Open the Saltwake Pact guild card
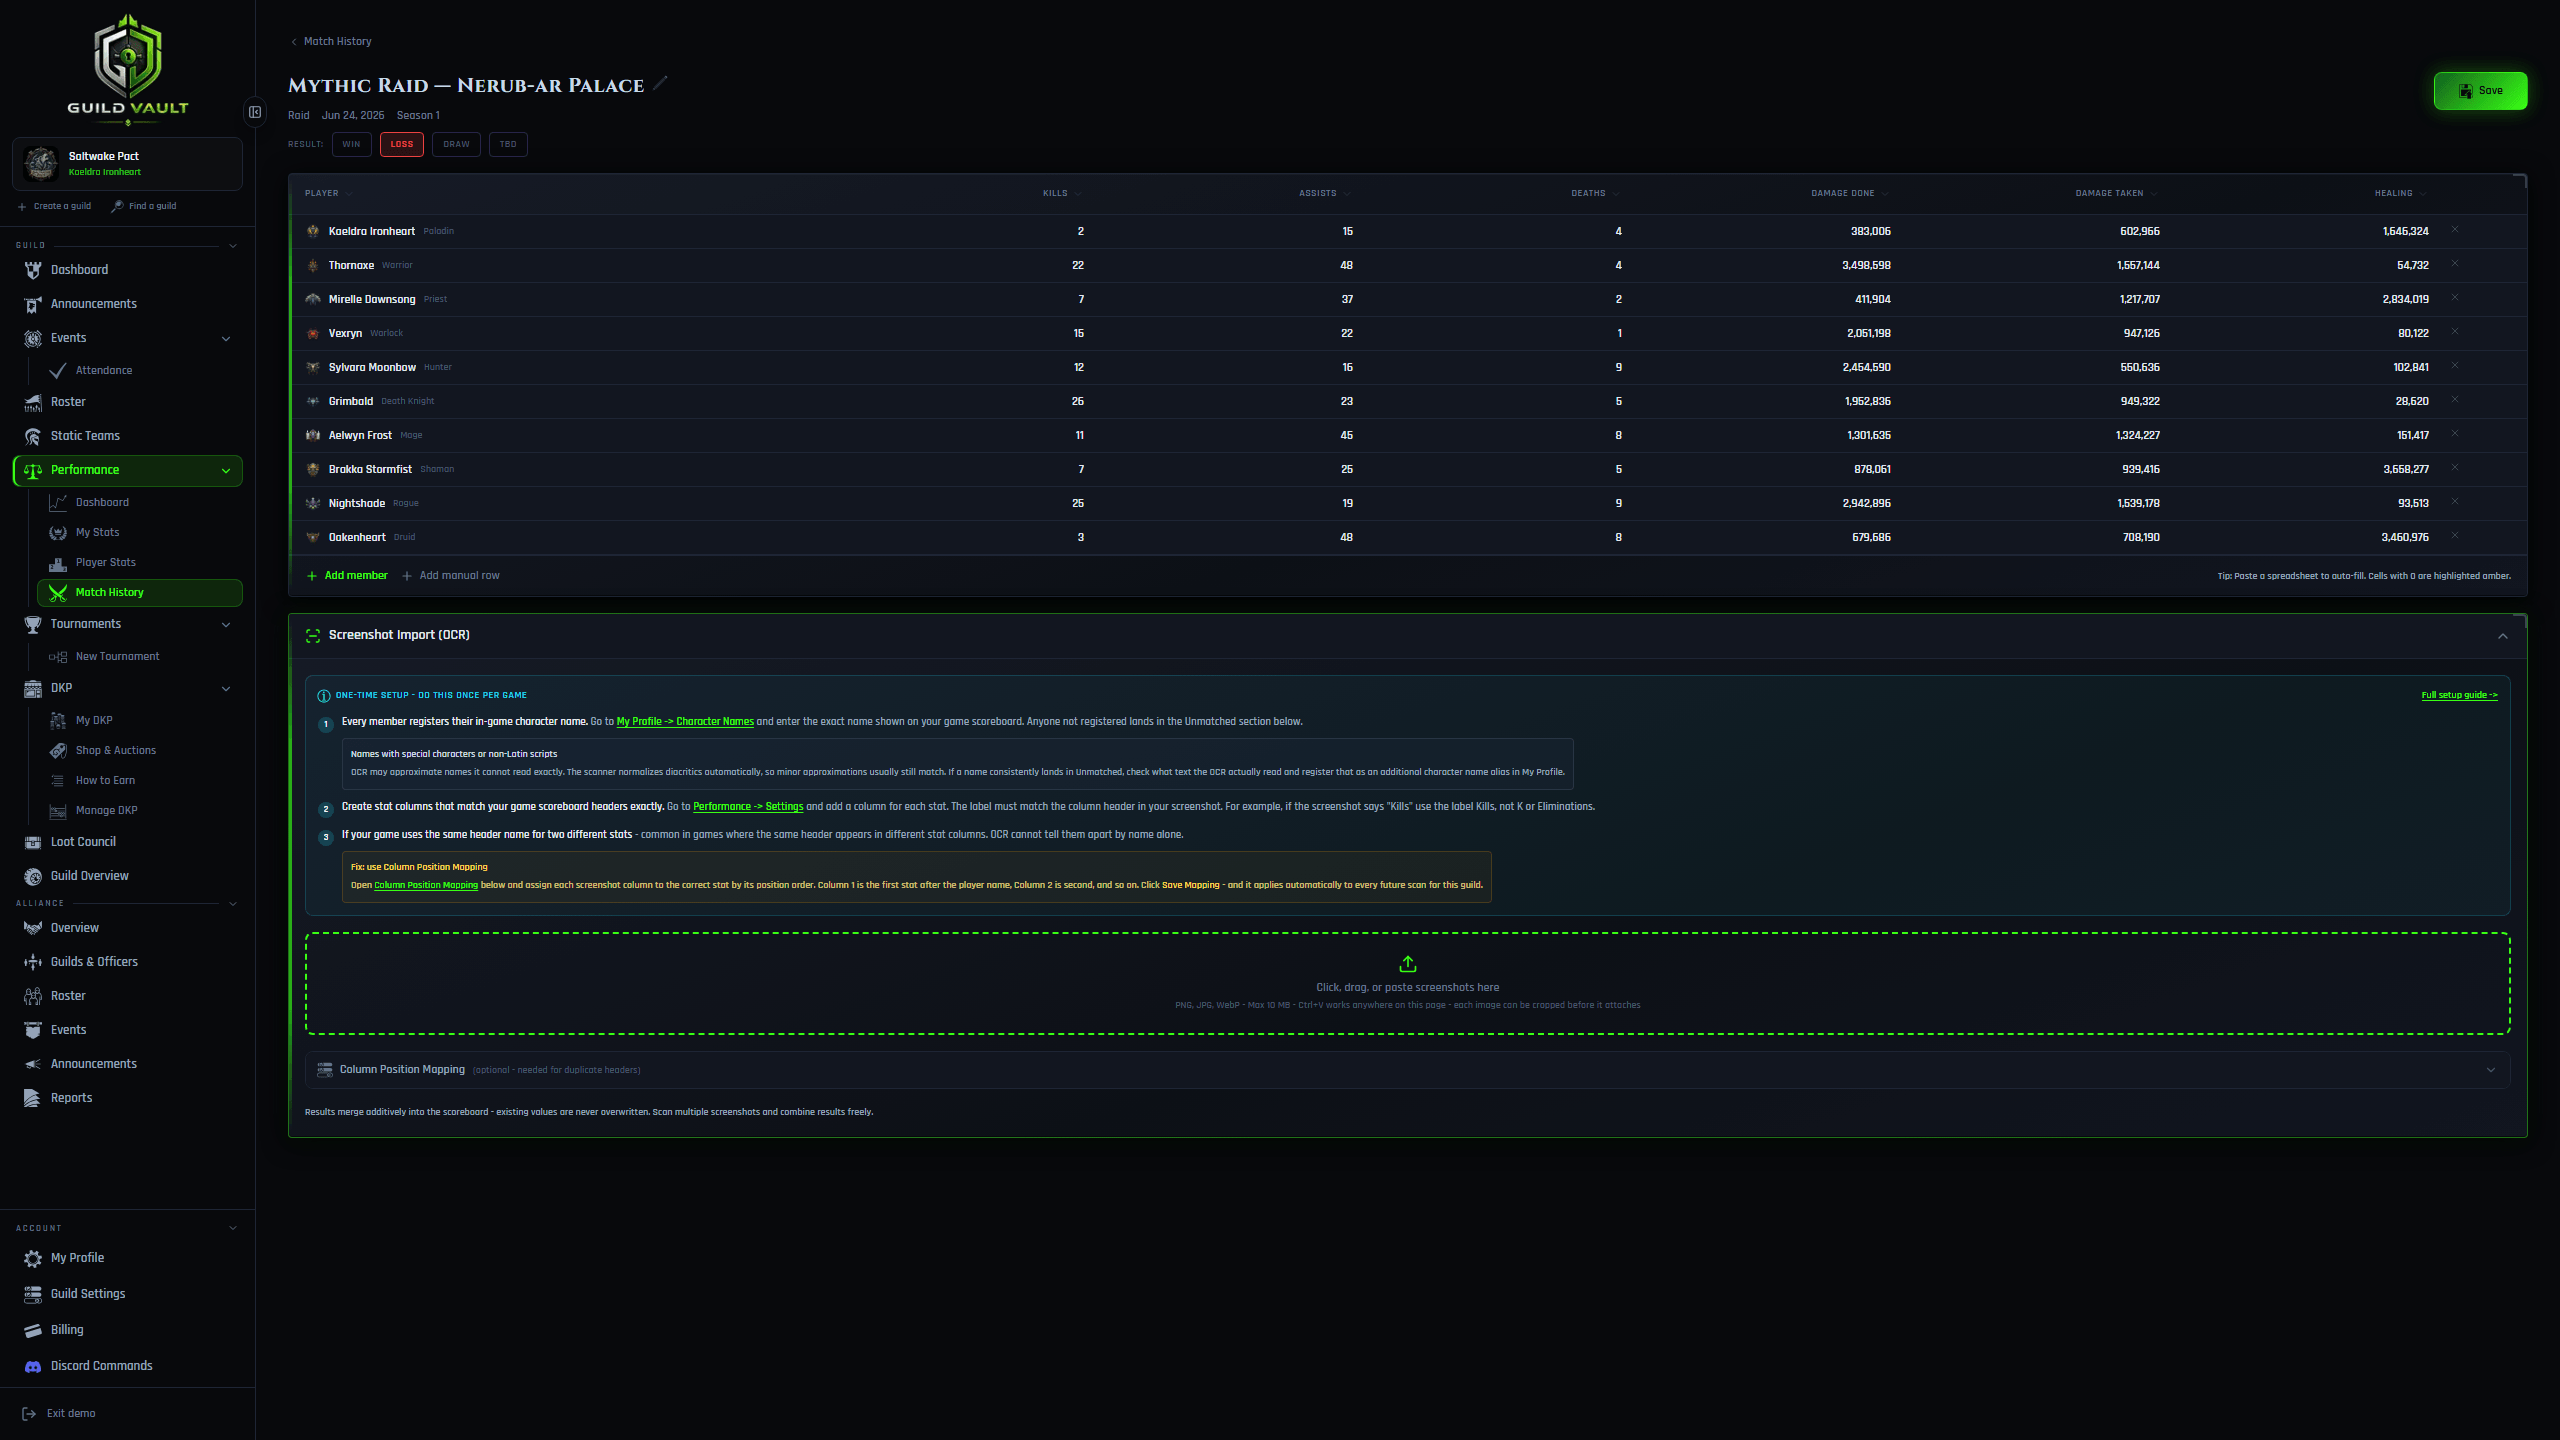Screen dimensions: 2560x1440 tap(128, 163)
